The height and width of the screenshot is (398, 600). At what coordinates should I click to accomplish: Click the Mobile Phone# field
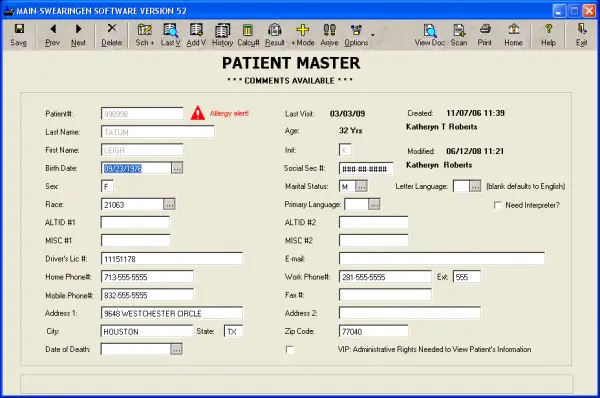147,295
